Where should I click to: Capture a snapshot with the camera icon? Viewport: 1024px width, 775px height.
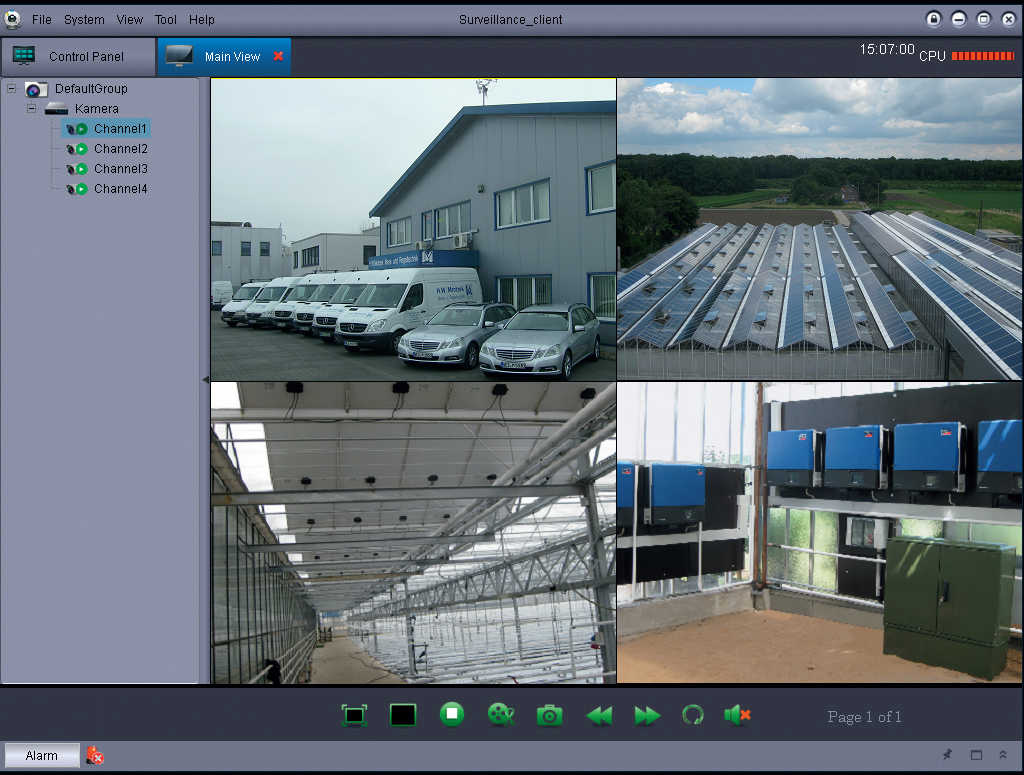pos(549,715)
